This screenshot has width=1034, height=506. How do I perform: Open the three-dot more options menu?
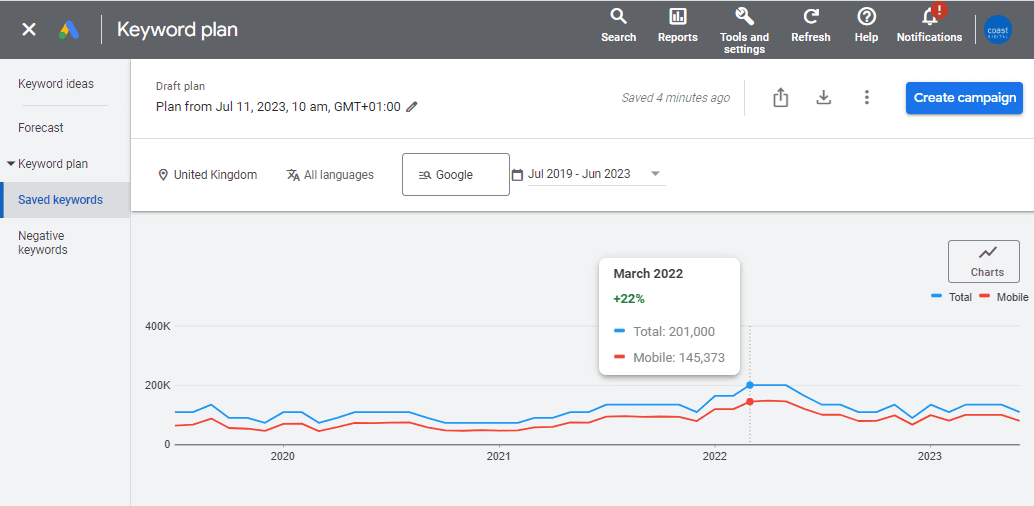click(867, 97)
